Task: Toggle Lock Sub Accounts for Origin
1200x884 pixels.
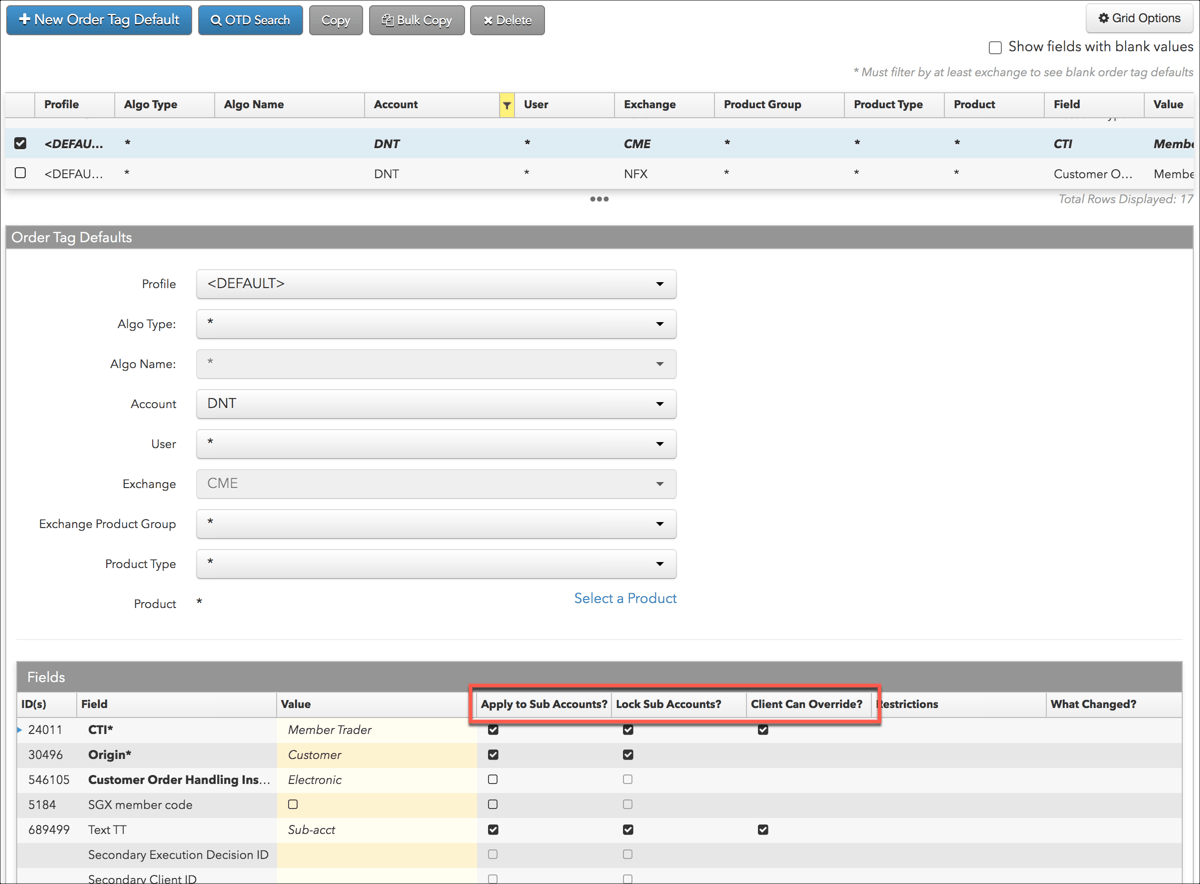Action: pos(628,755)
